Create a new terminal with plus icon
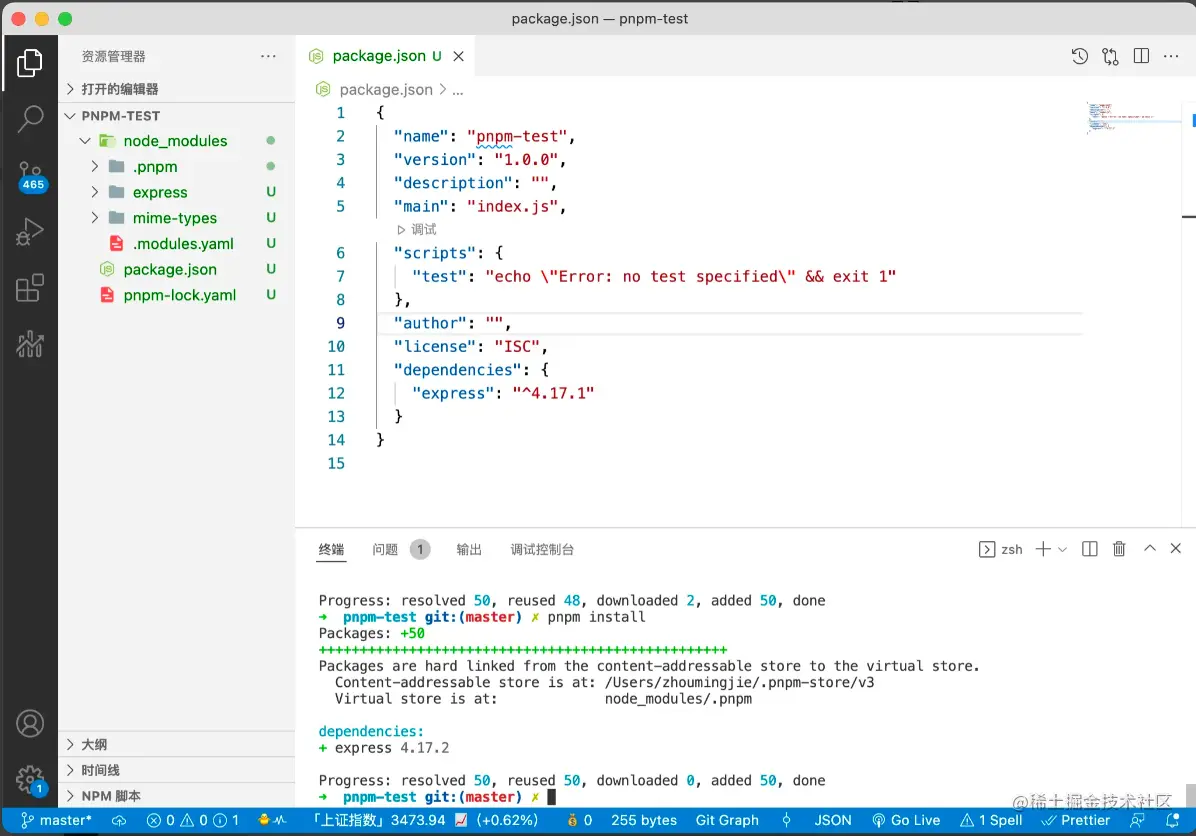This screenshot has height=836, width=1196. 1043,548
